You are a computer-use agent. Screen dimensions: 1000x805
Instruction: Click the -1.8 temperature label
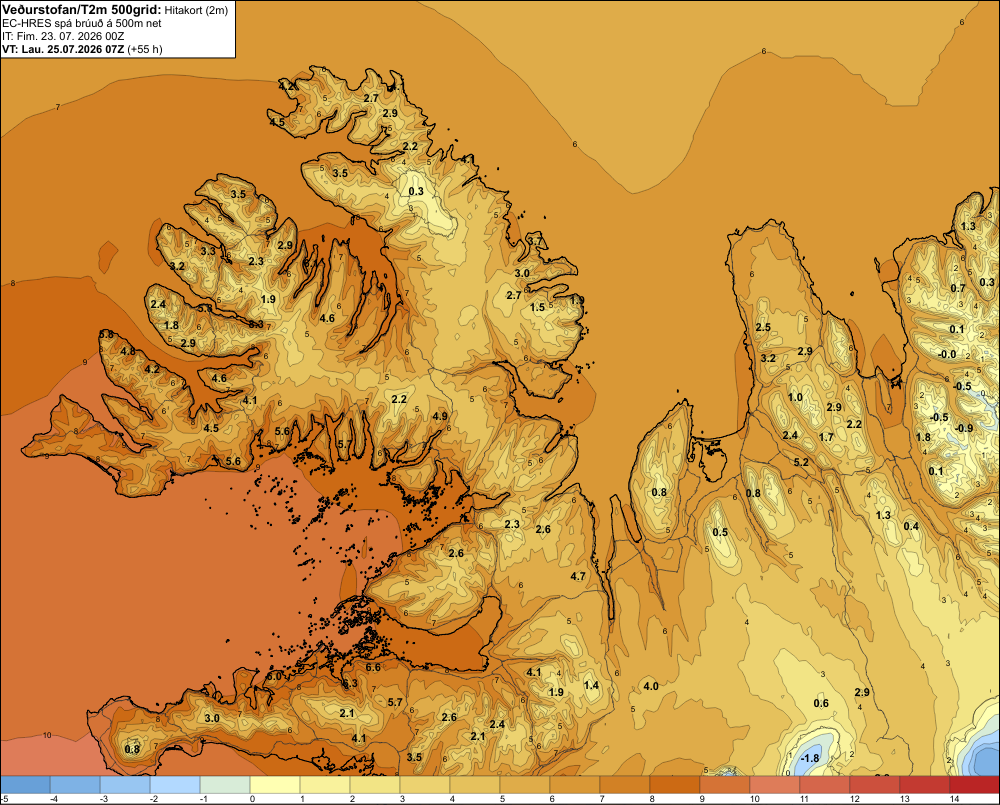click(810, 758)
